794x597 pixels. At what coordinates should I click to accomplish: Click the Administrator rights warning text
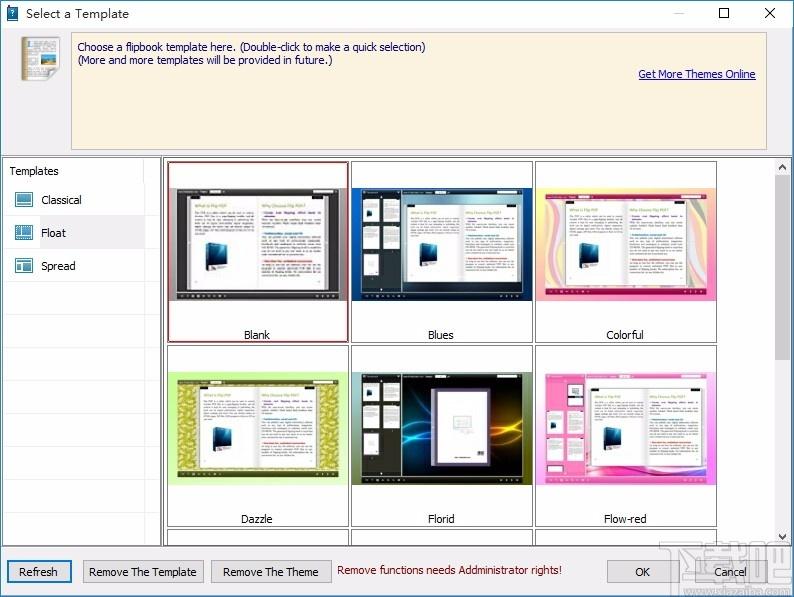click(450, 570)
